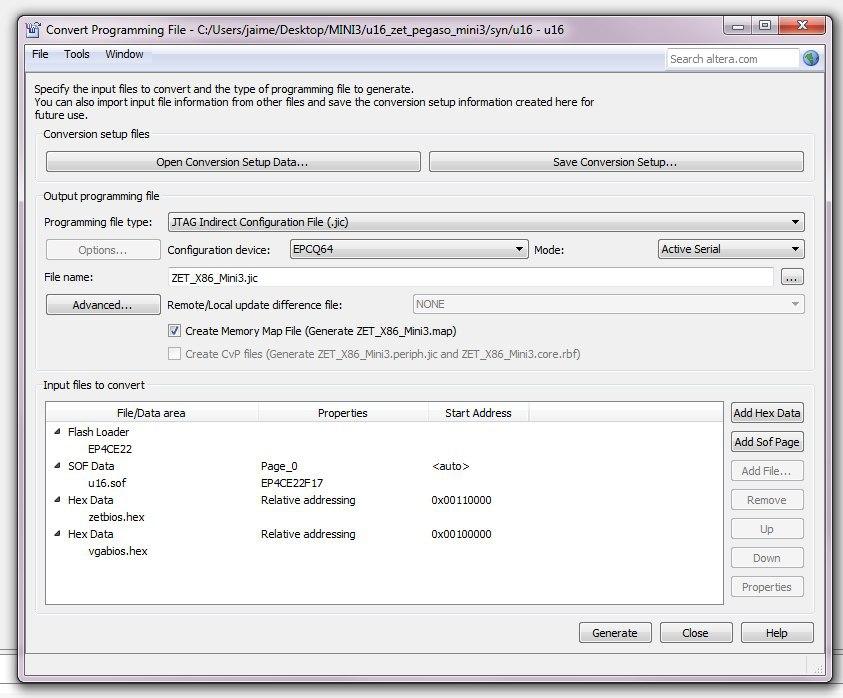Select u16.sof in the input files list
Screen dimensions: 843x698
(x=107, y=483)
